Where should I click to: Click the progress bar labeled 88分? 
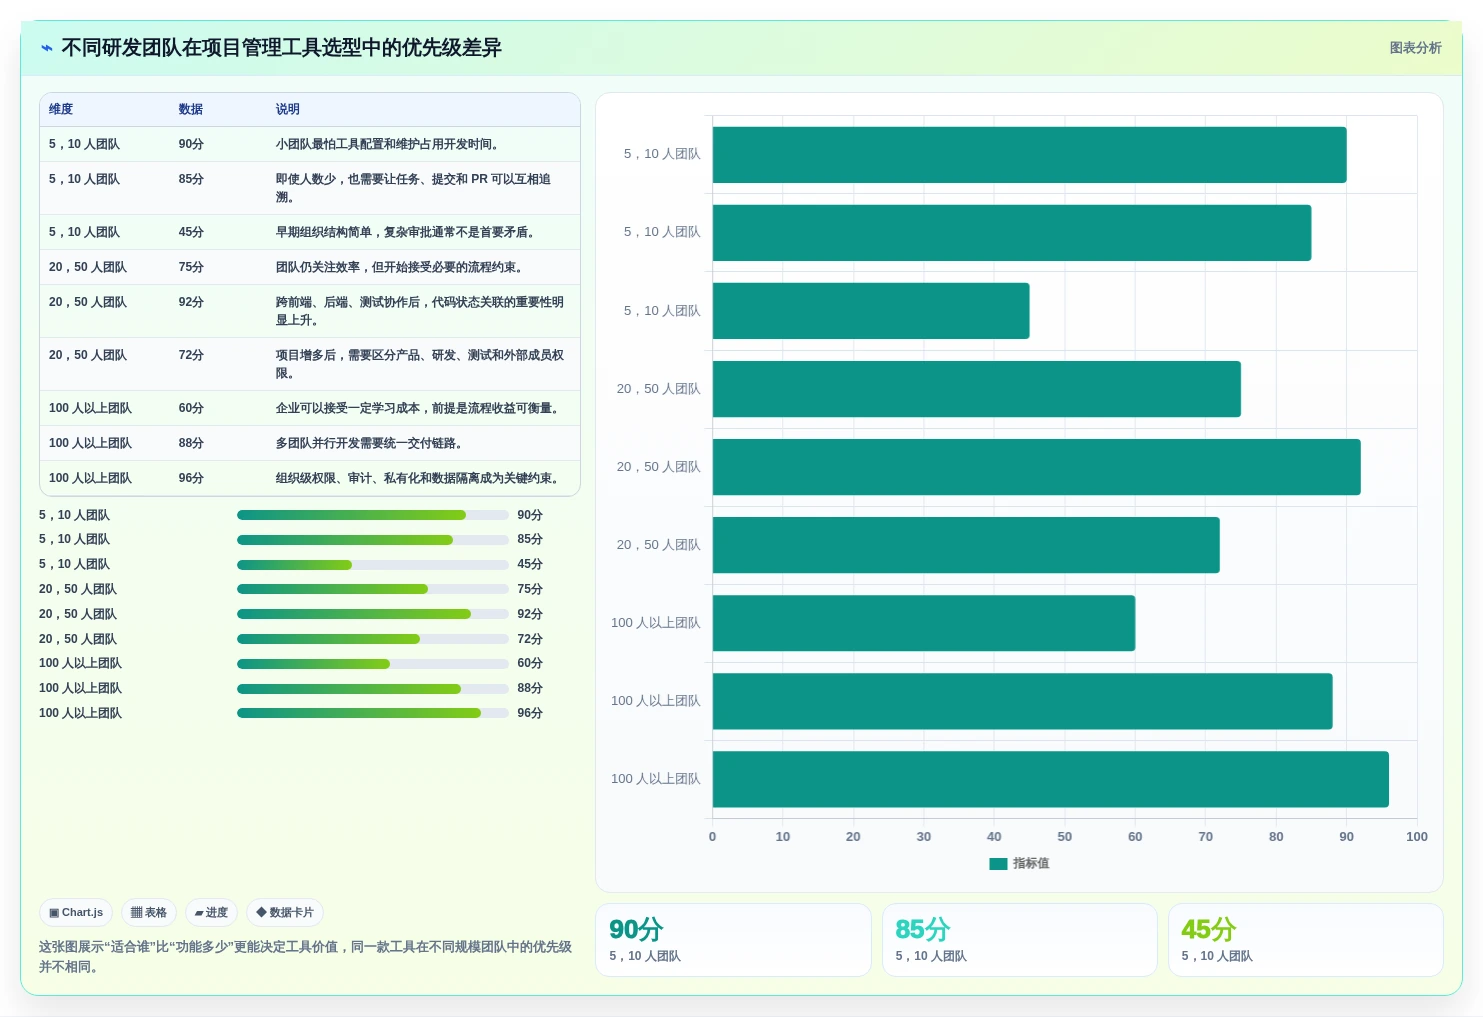[x=373, y=689]
